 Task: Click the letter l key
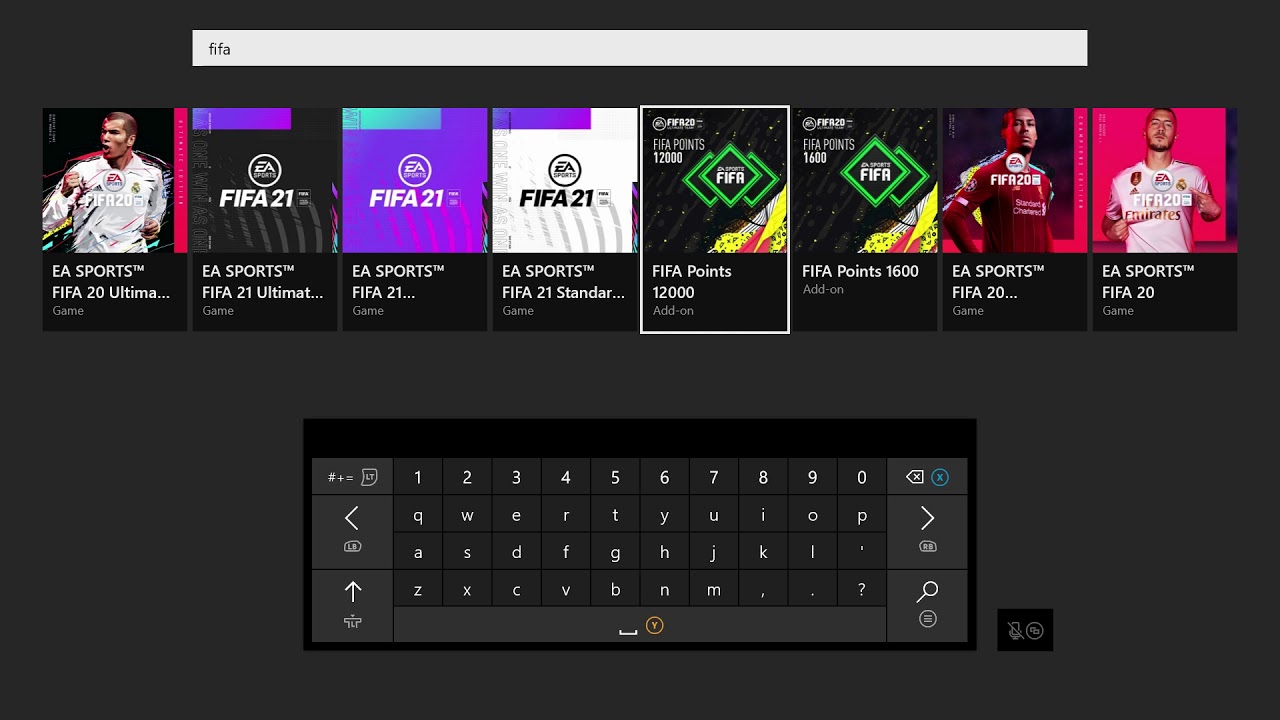tap(812, 552)
